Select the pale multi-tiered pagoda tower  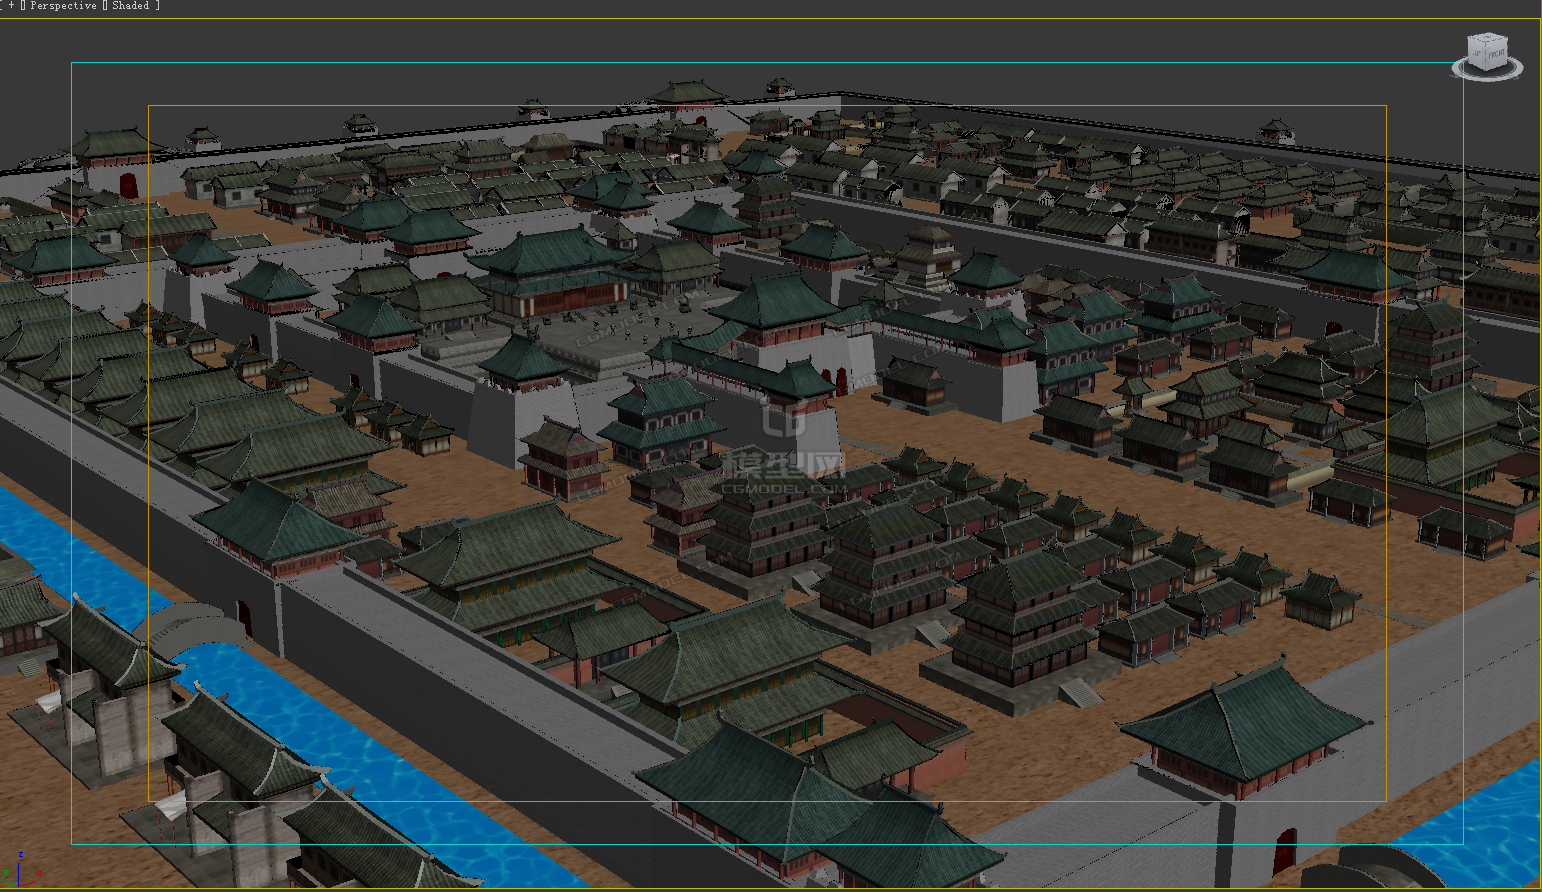pos(928,254)
